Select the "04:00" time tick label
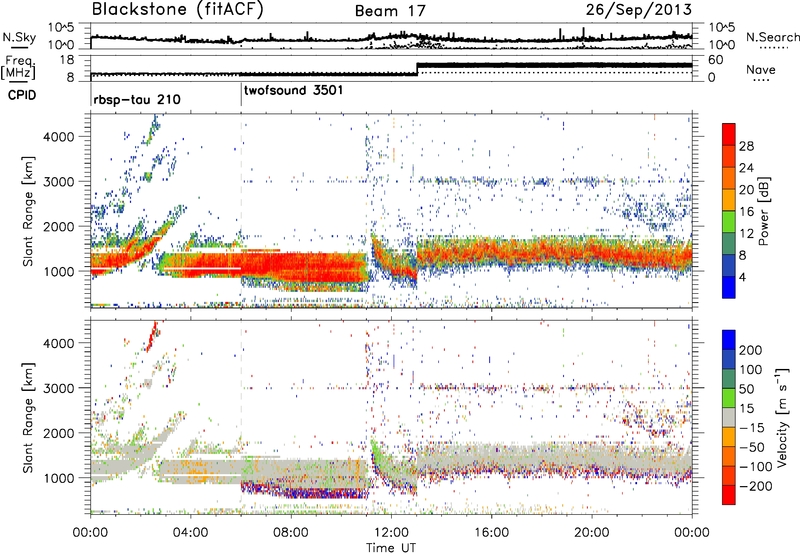 [x=190, y=533]
